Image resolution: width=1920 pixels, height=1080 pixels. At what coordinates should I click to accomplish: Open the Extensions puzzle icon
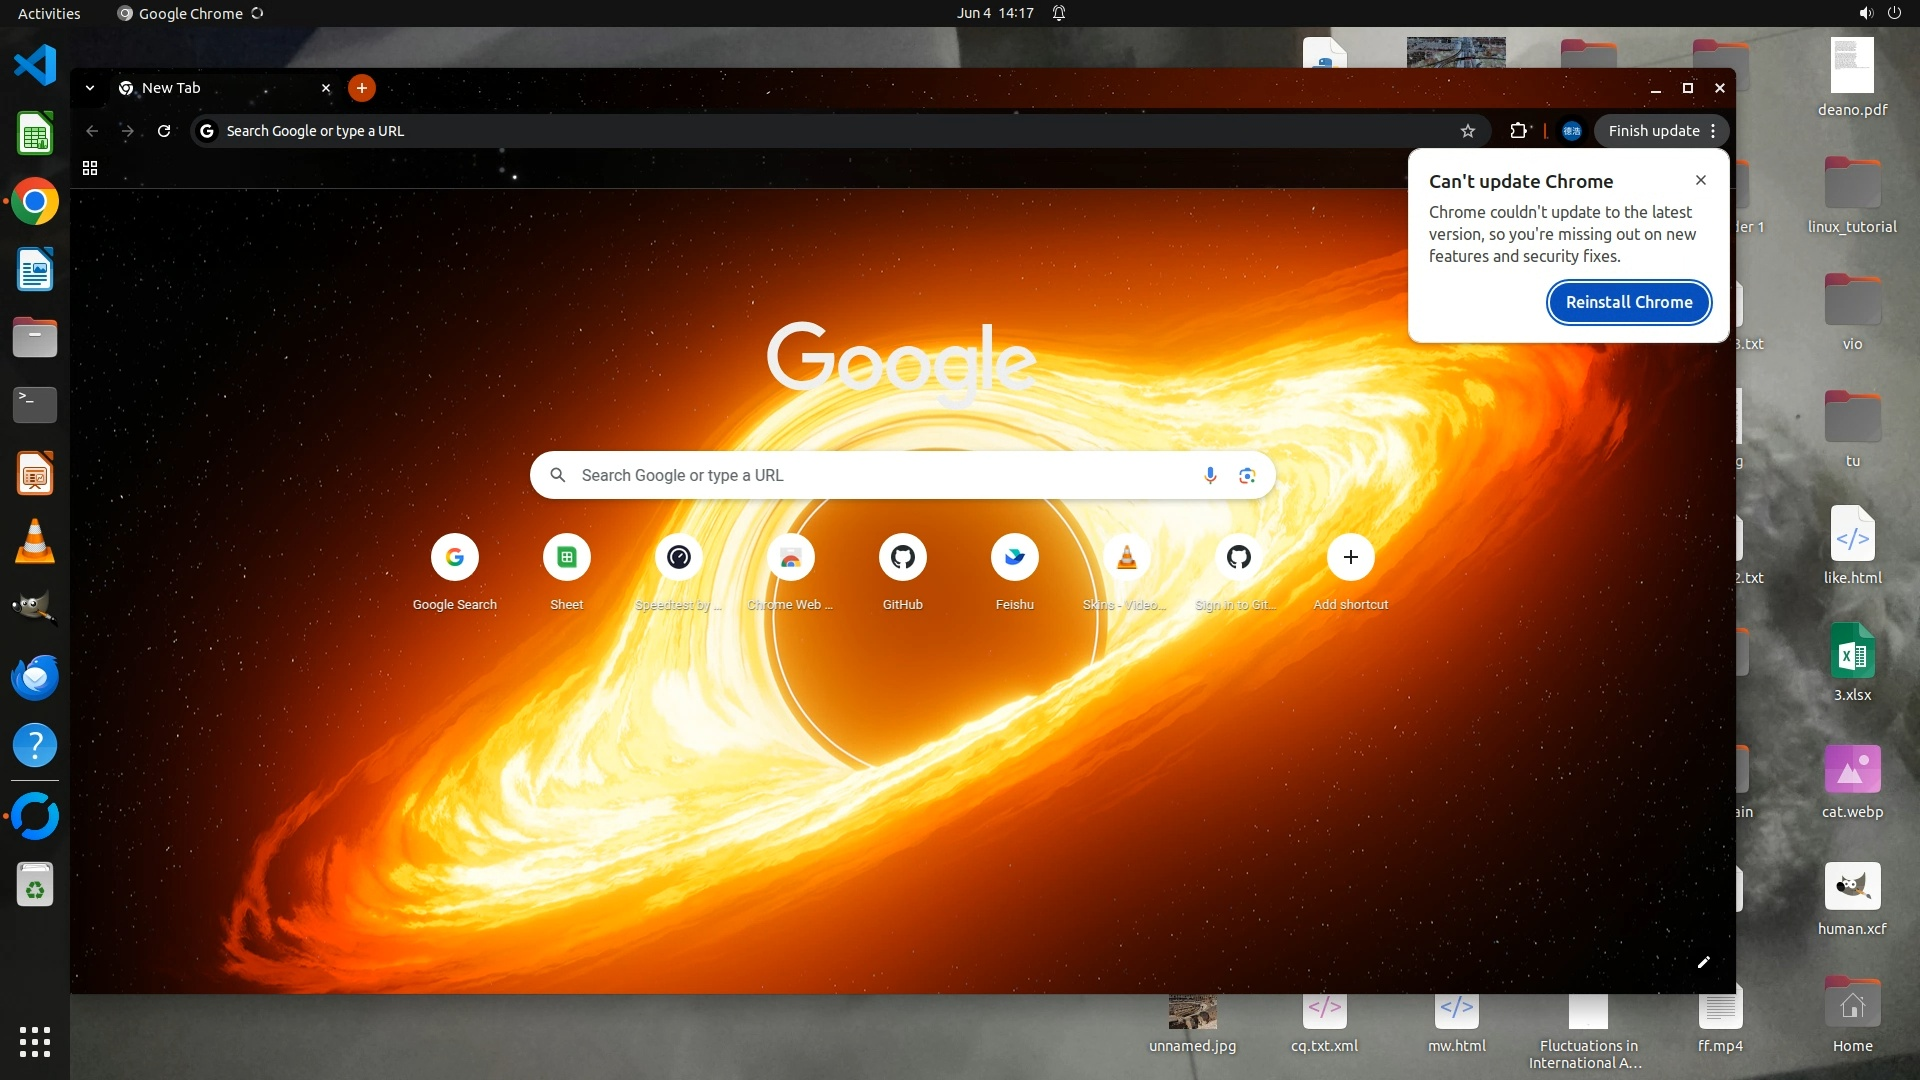[1519, 131]
